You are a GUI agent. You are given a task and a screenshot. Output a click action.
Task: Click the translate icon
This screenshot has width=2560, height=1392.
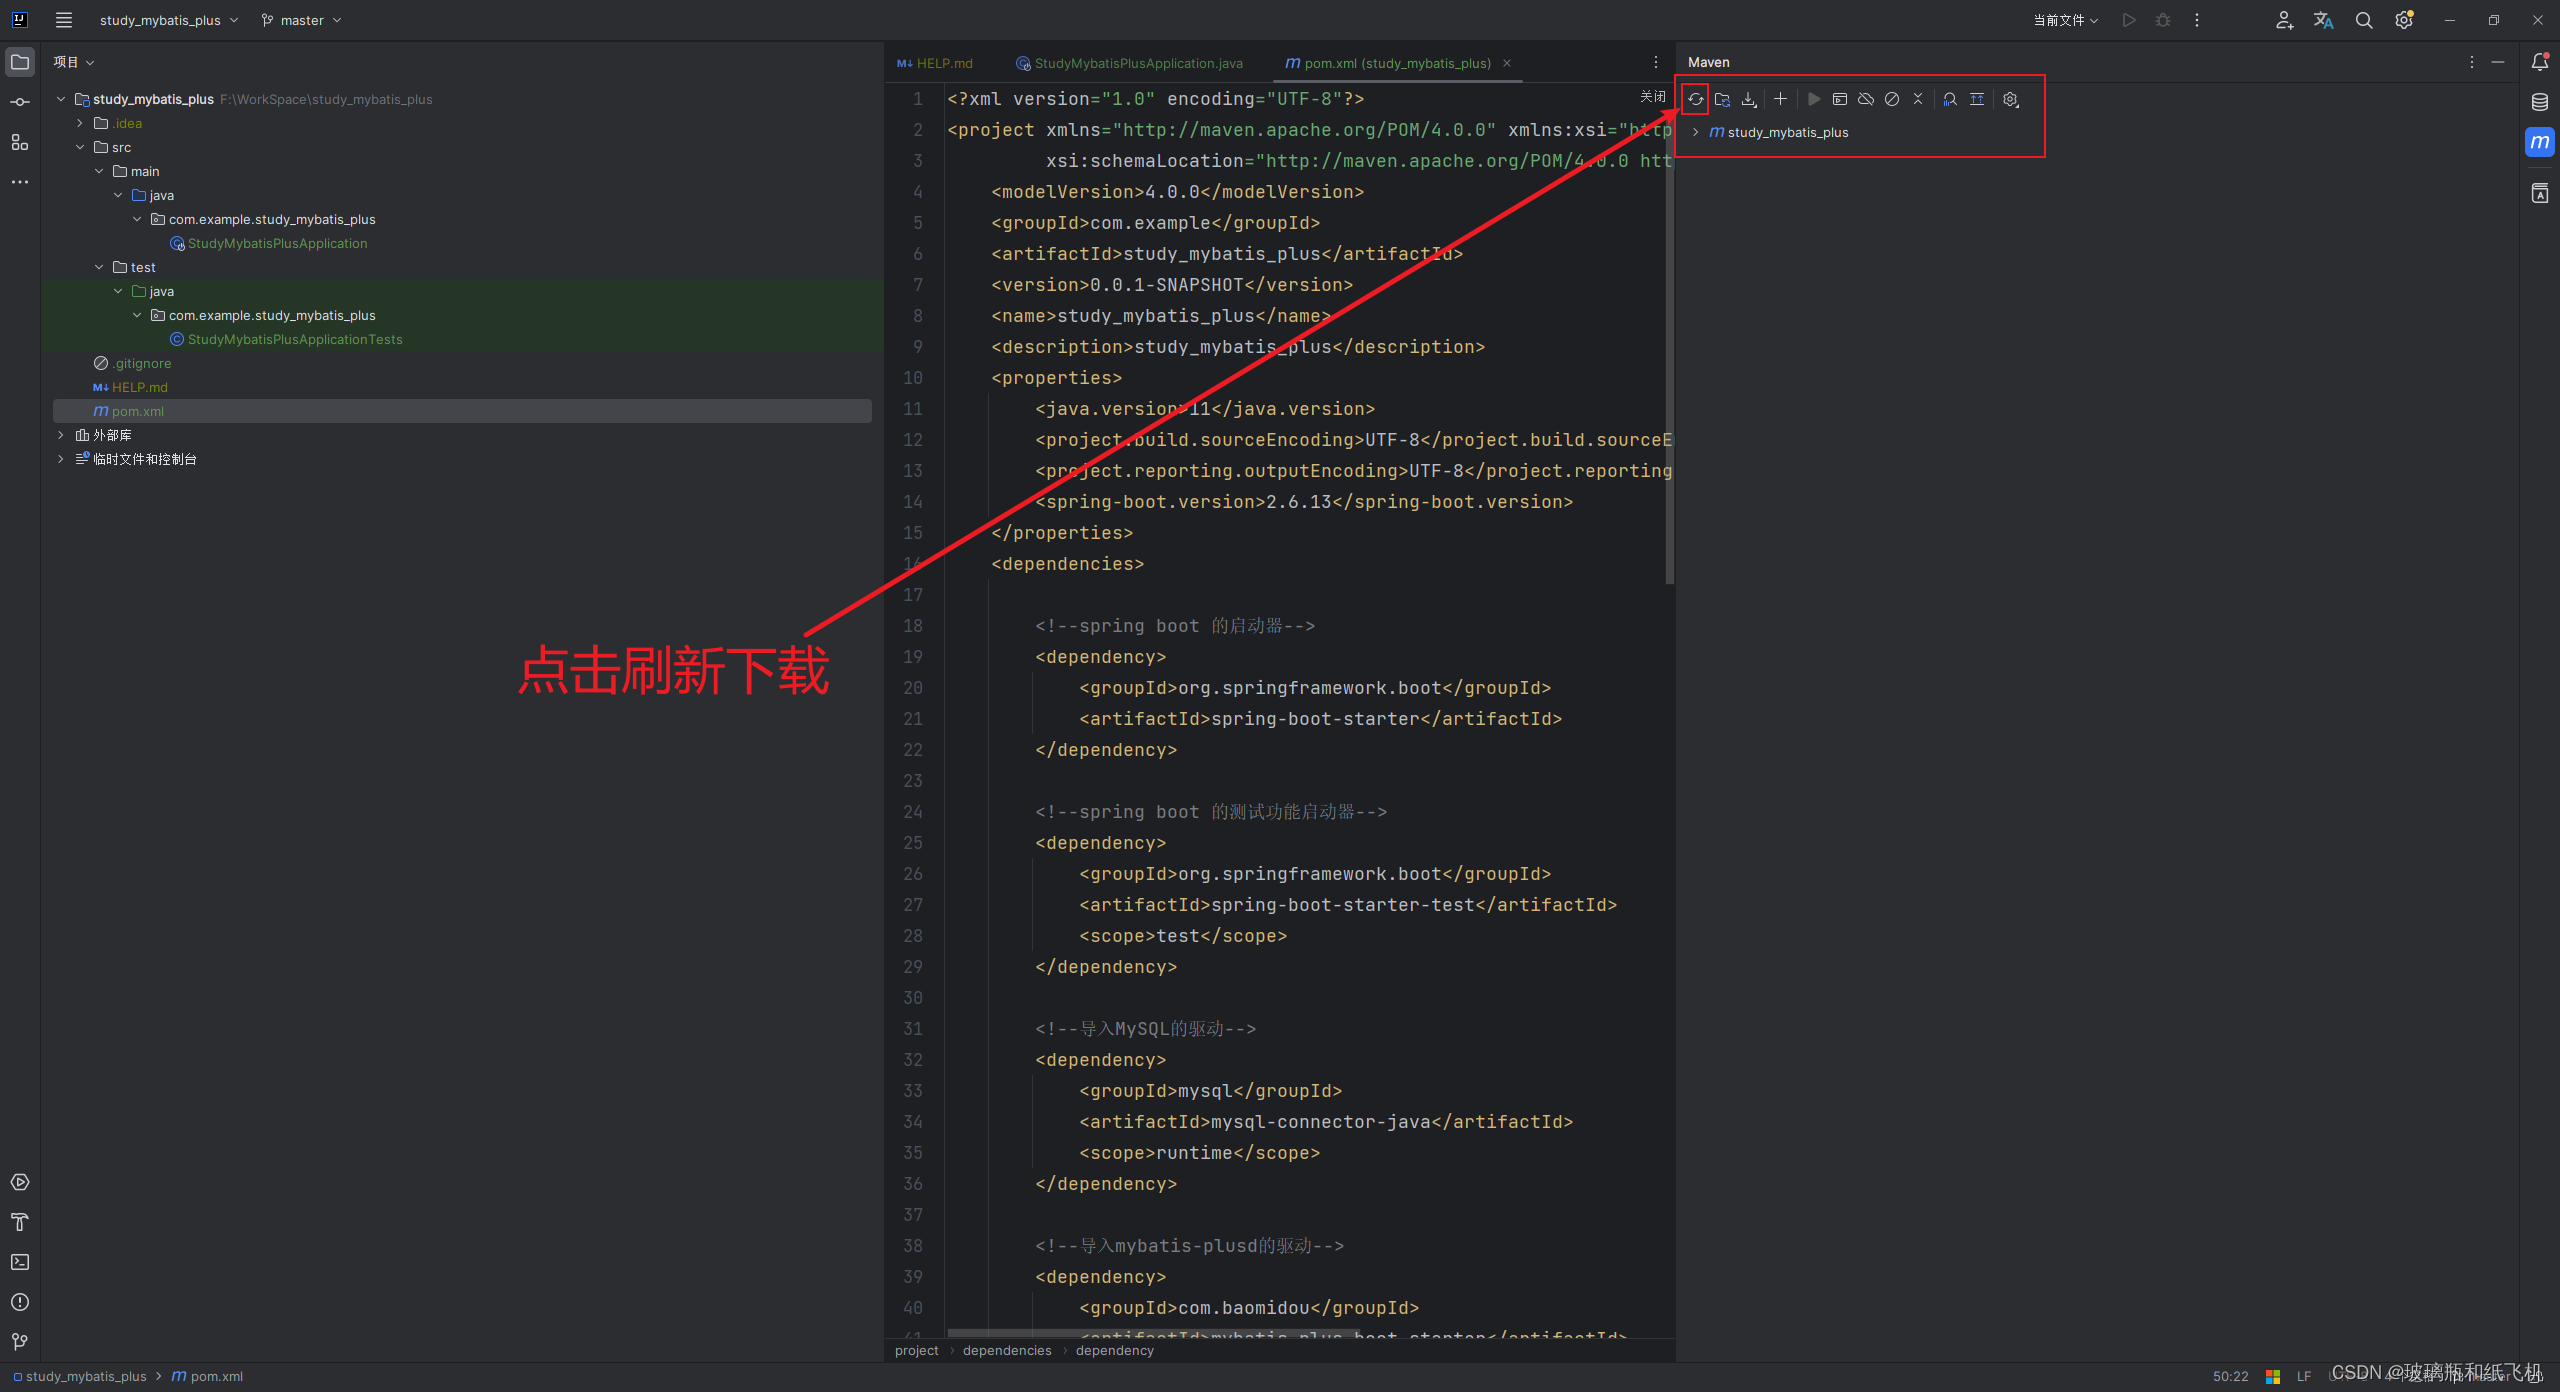click(x=2324, y=20)
